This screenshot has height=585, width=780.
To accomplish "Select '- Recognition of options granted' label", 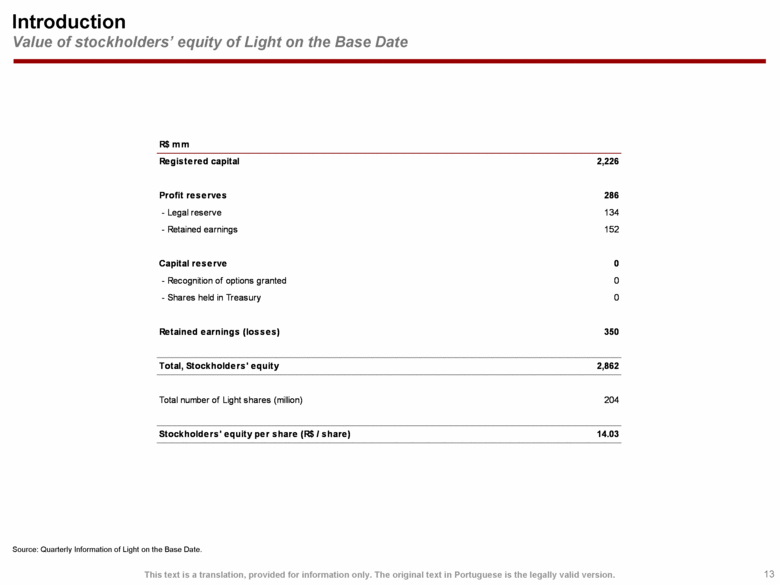I will pyautogui.click(x=224, y=281).
